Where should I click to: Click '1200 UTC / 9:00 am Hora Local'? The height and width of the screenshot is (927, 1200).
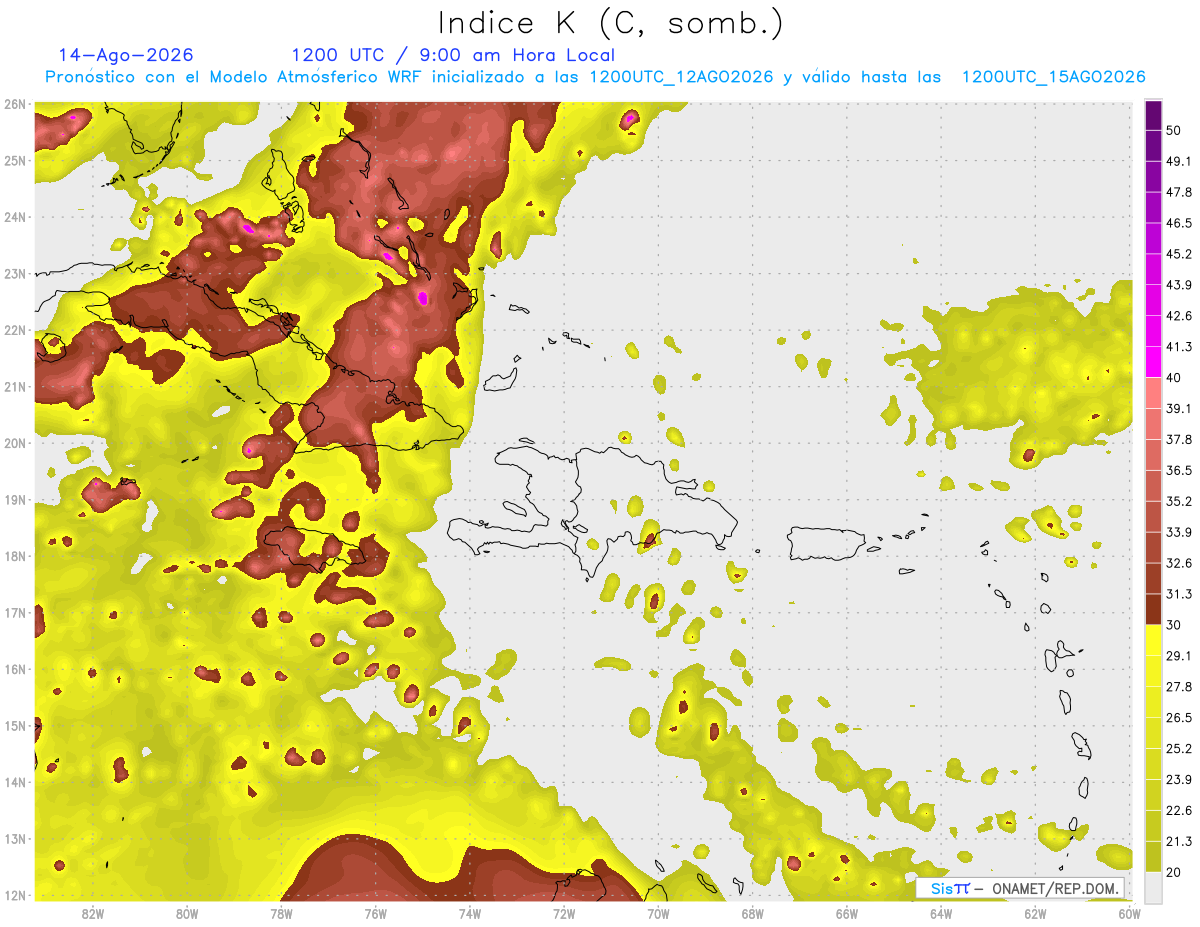click(x=453, y=56)
